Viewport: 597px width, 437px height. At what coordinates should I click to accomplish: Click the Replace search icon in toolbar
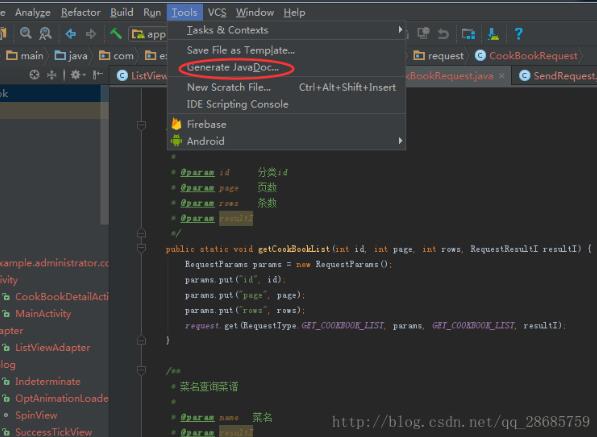click(45, 33)
